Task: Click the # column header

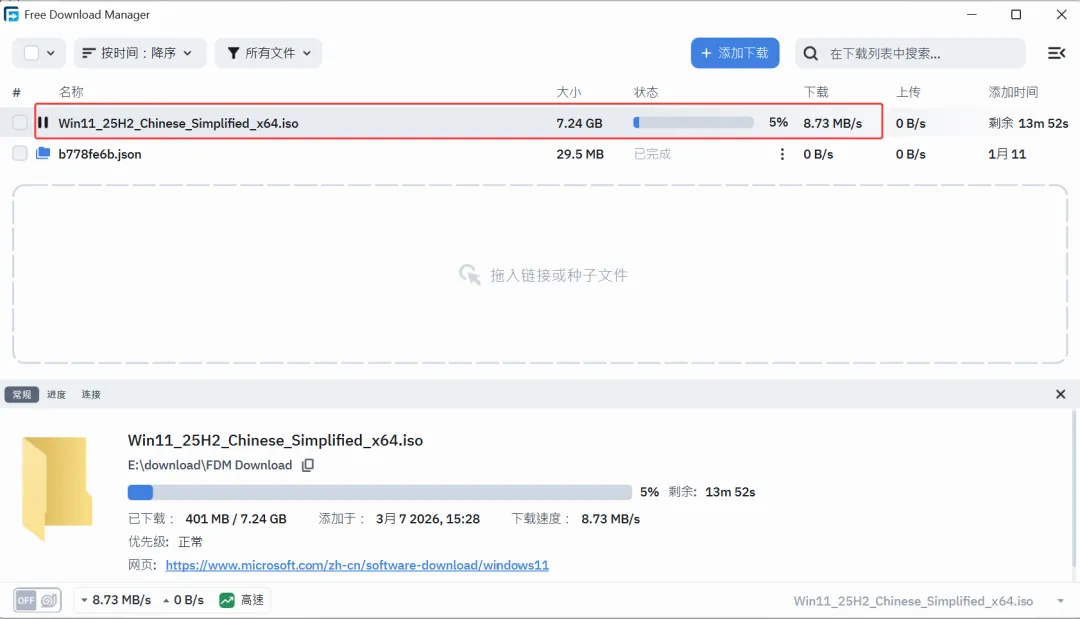Action: (17, 92)
